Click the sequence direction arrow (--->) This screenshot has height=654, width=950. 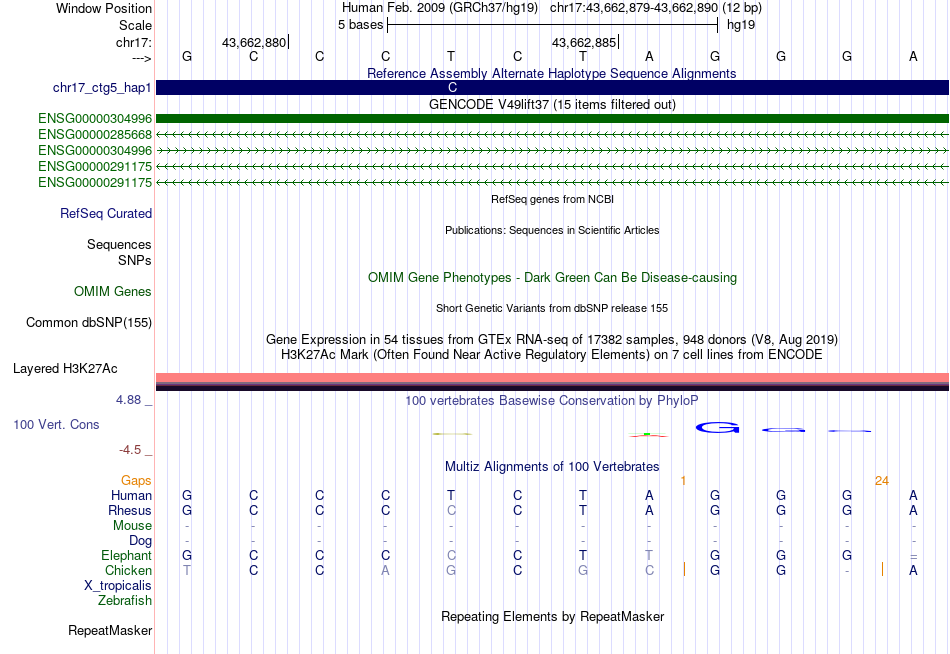(142, 58)
